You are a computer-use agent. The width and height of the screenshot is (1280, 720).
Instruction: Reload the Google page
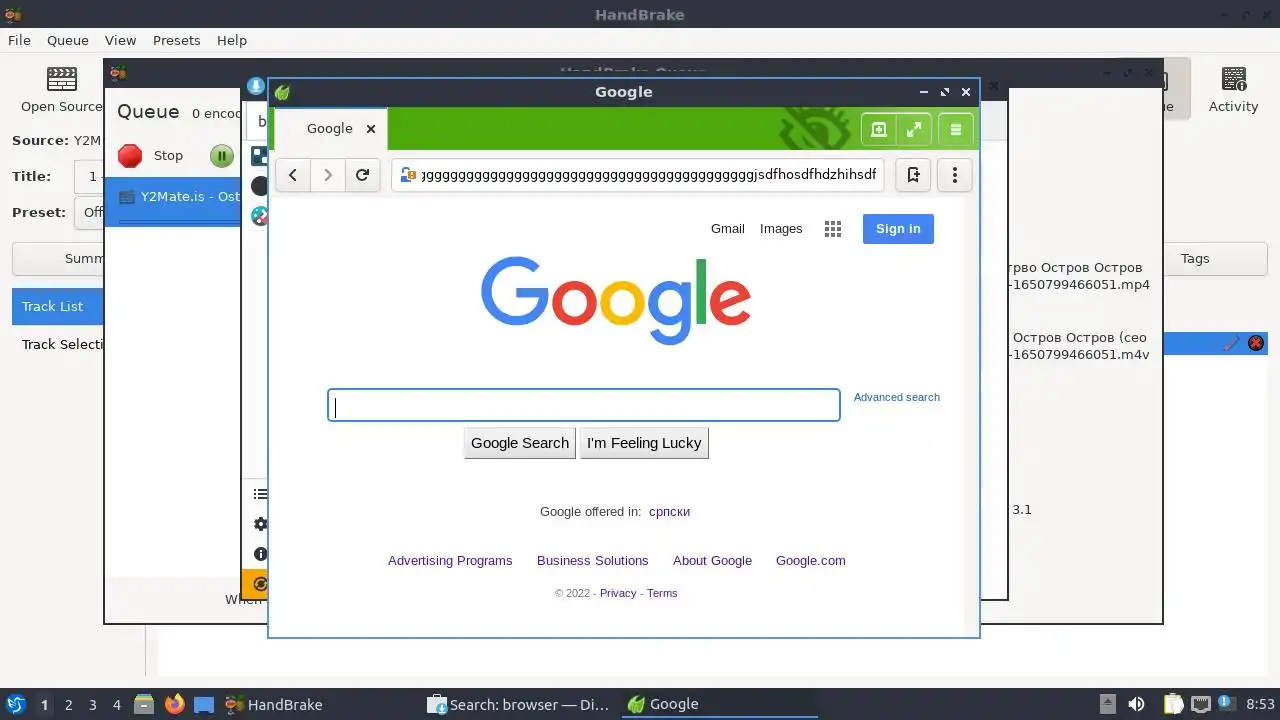[362, 175]
